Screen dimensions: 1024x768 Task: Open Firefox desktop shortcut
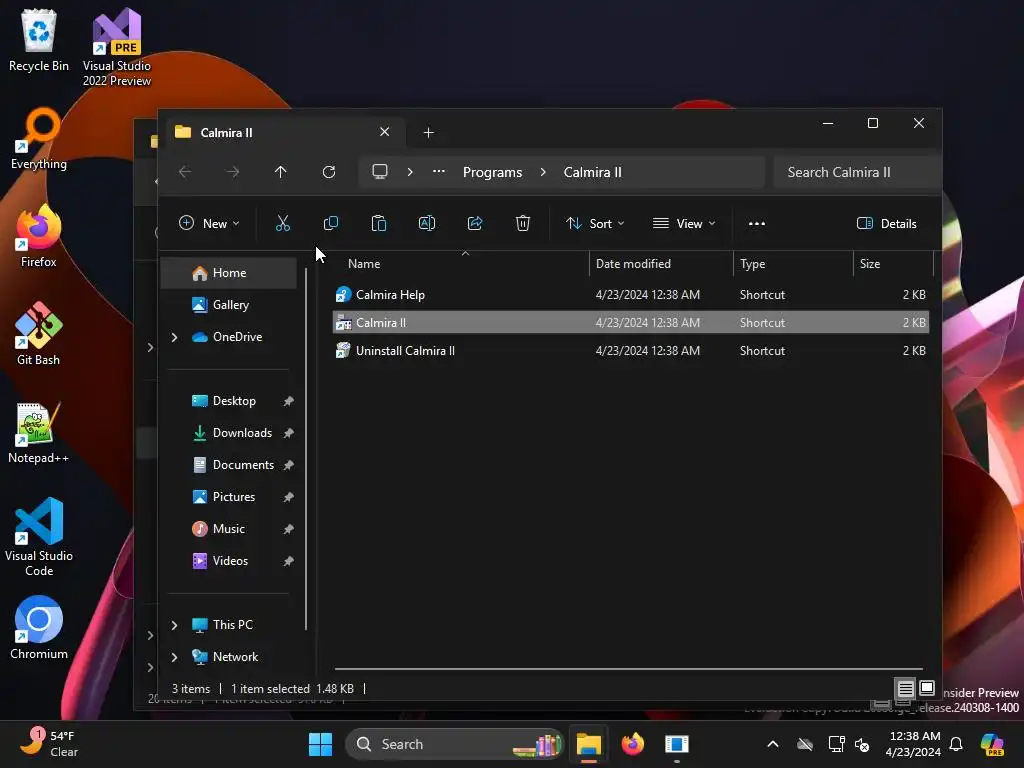coord(39,236)
